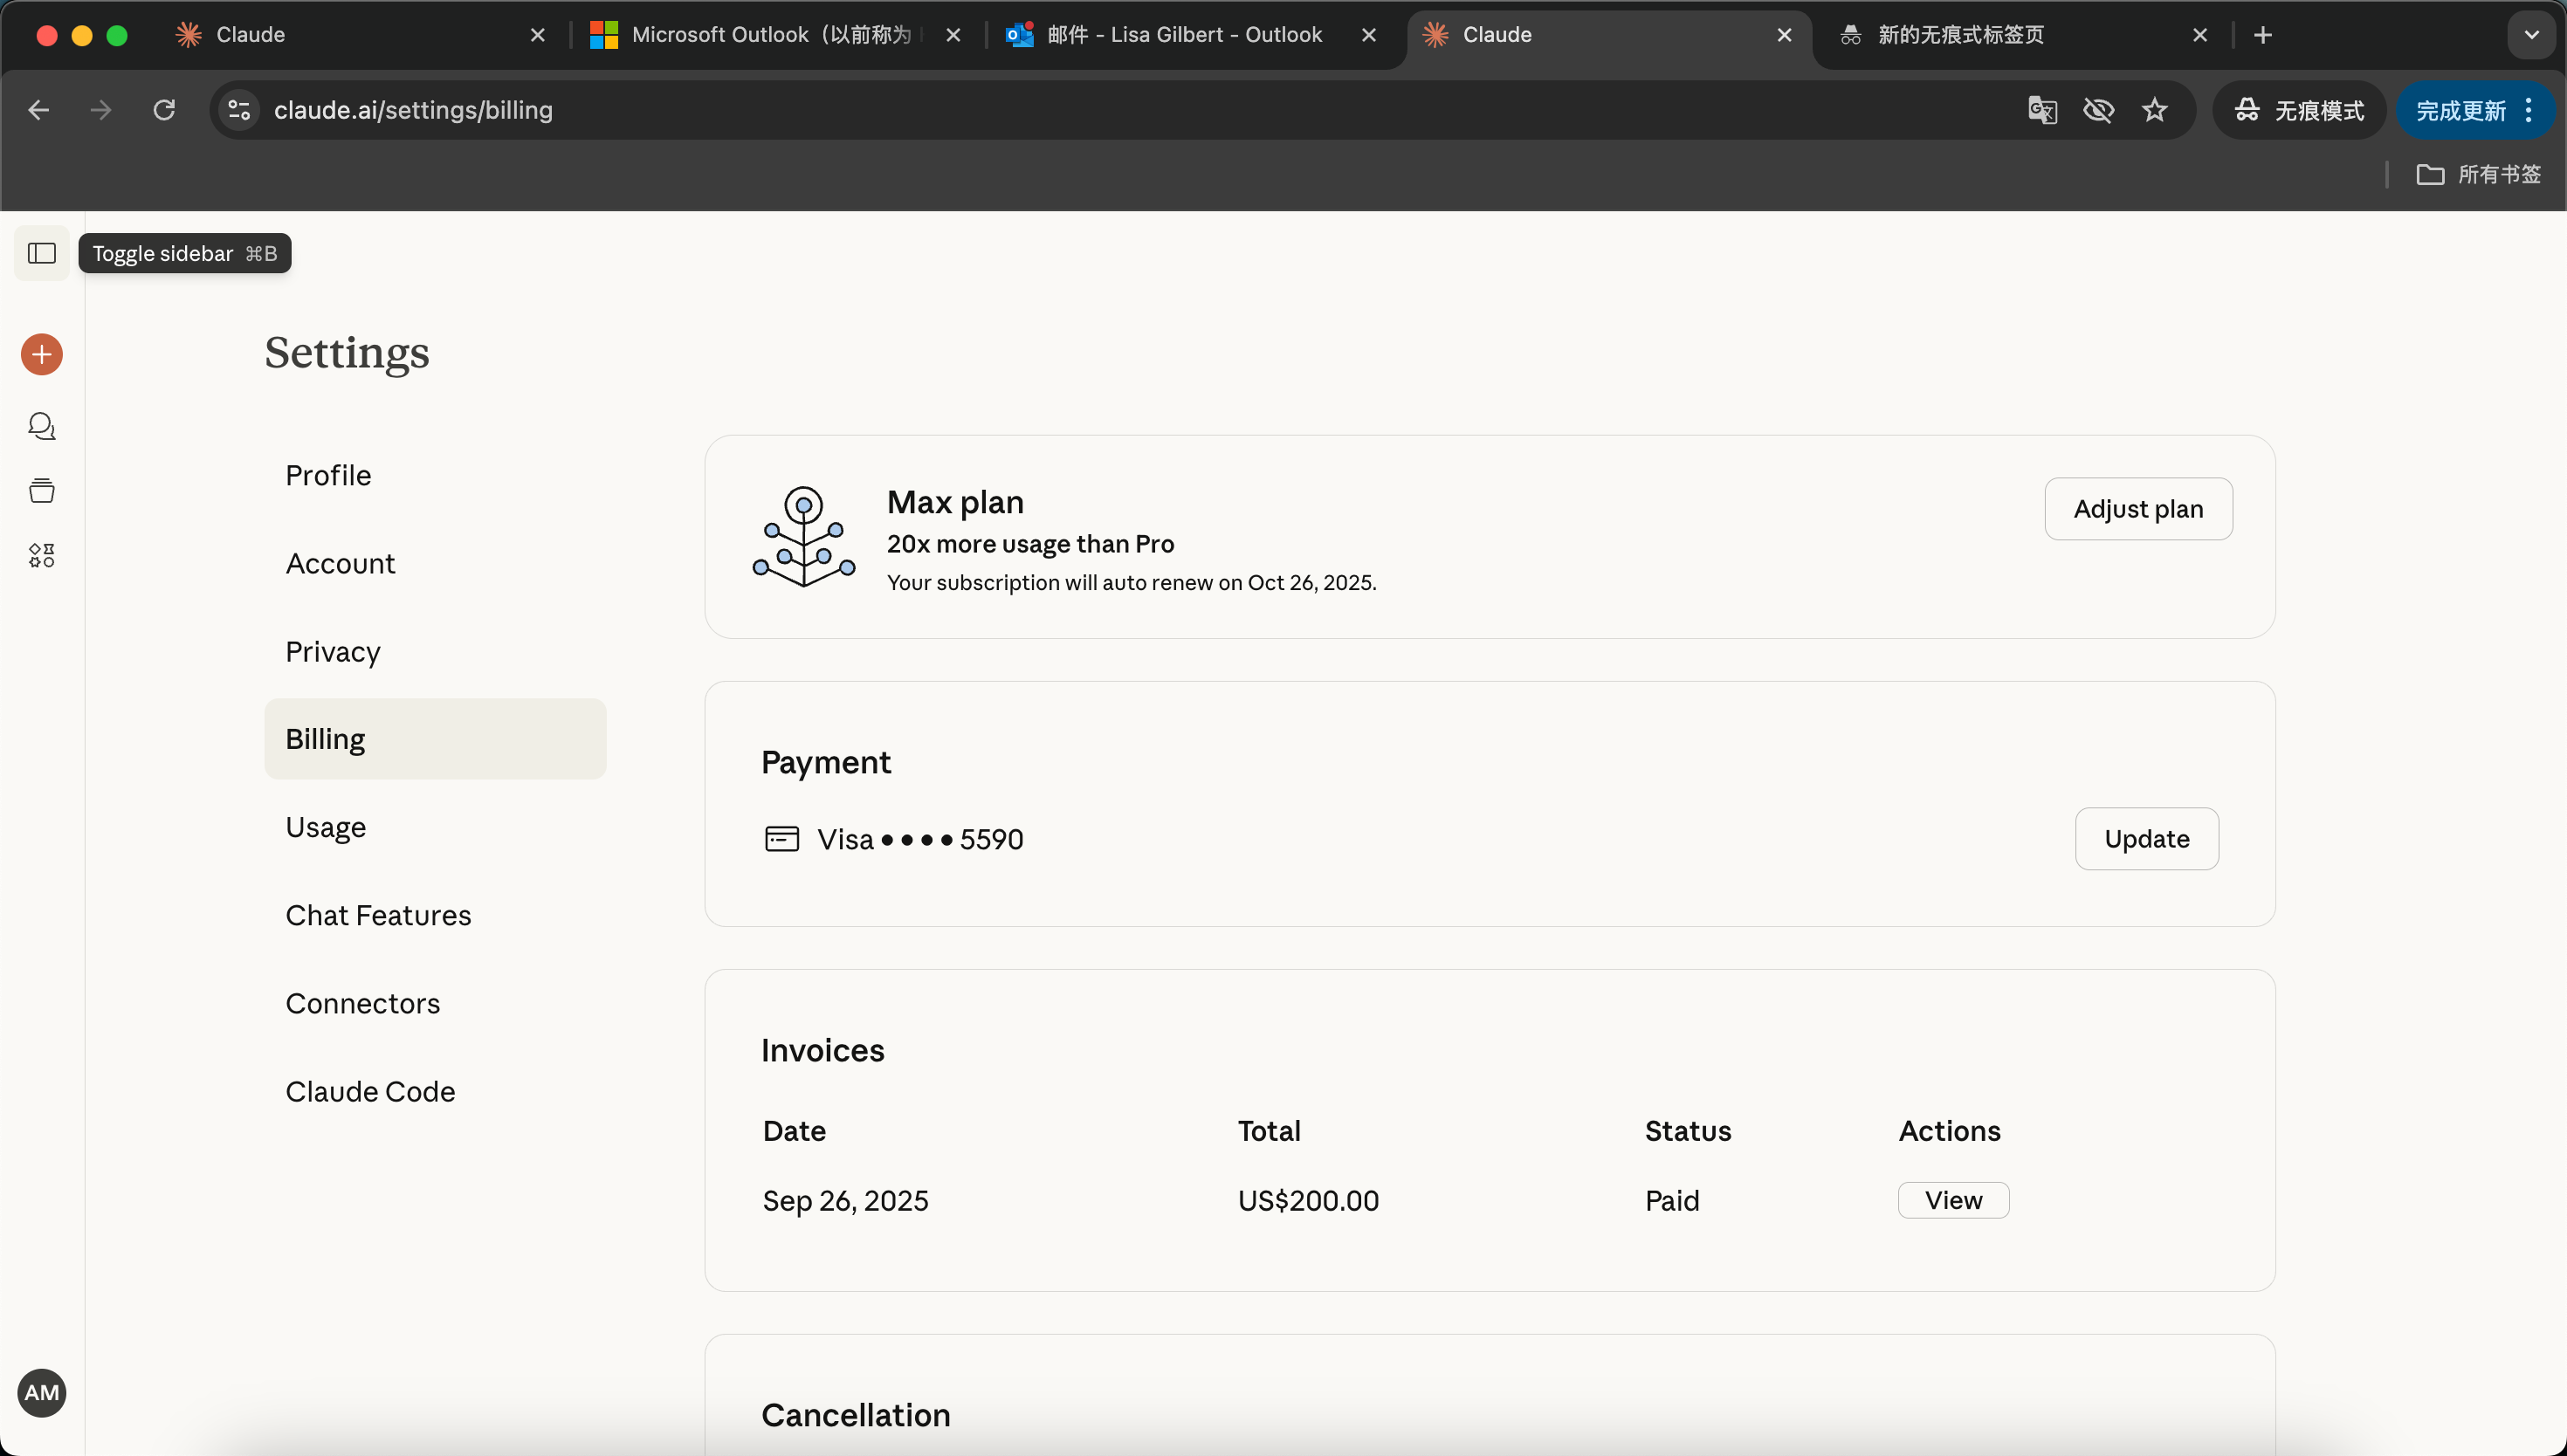
Task: Reload the billing page
Action: click(164, 110)
